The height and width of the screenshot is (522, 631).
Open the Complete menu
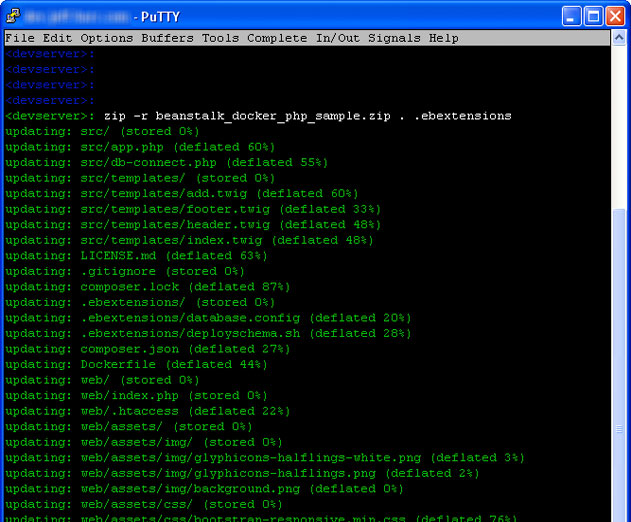277,38
